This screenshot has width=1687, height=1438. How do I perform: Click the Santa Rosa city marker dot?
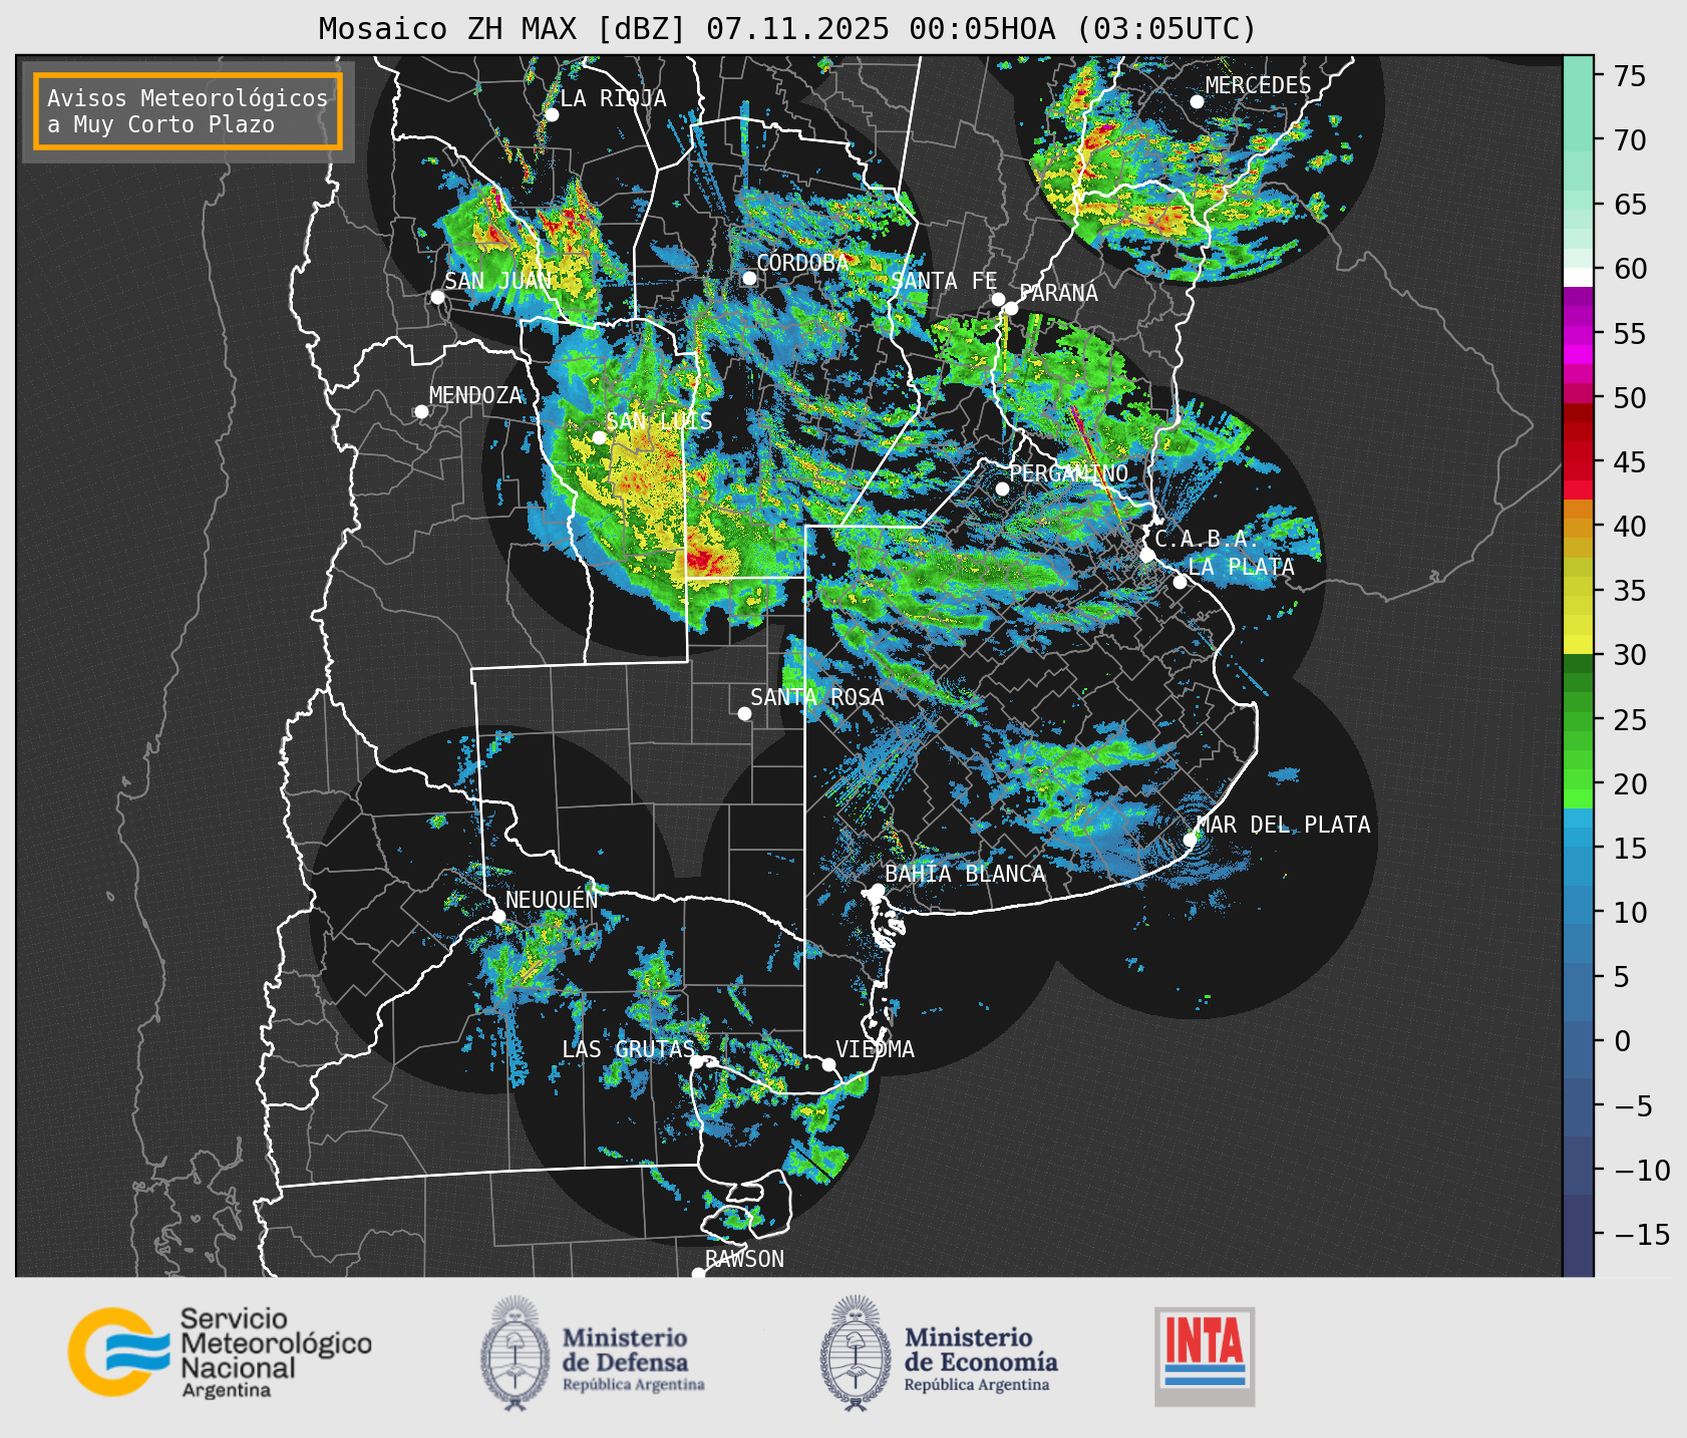coord(744,714)
